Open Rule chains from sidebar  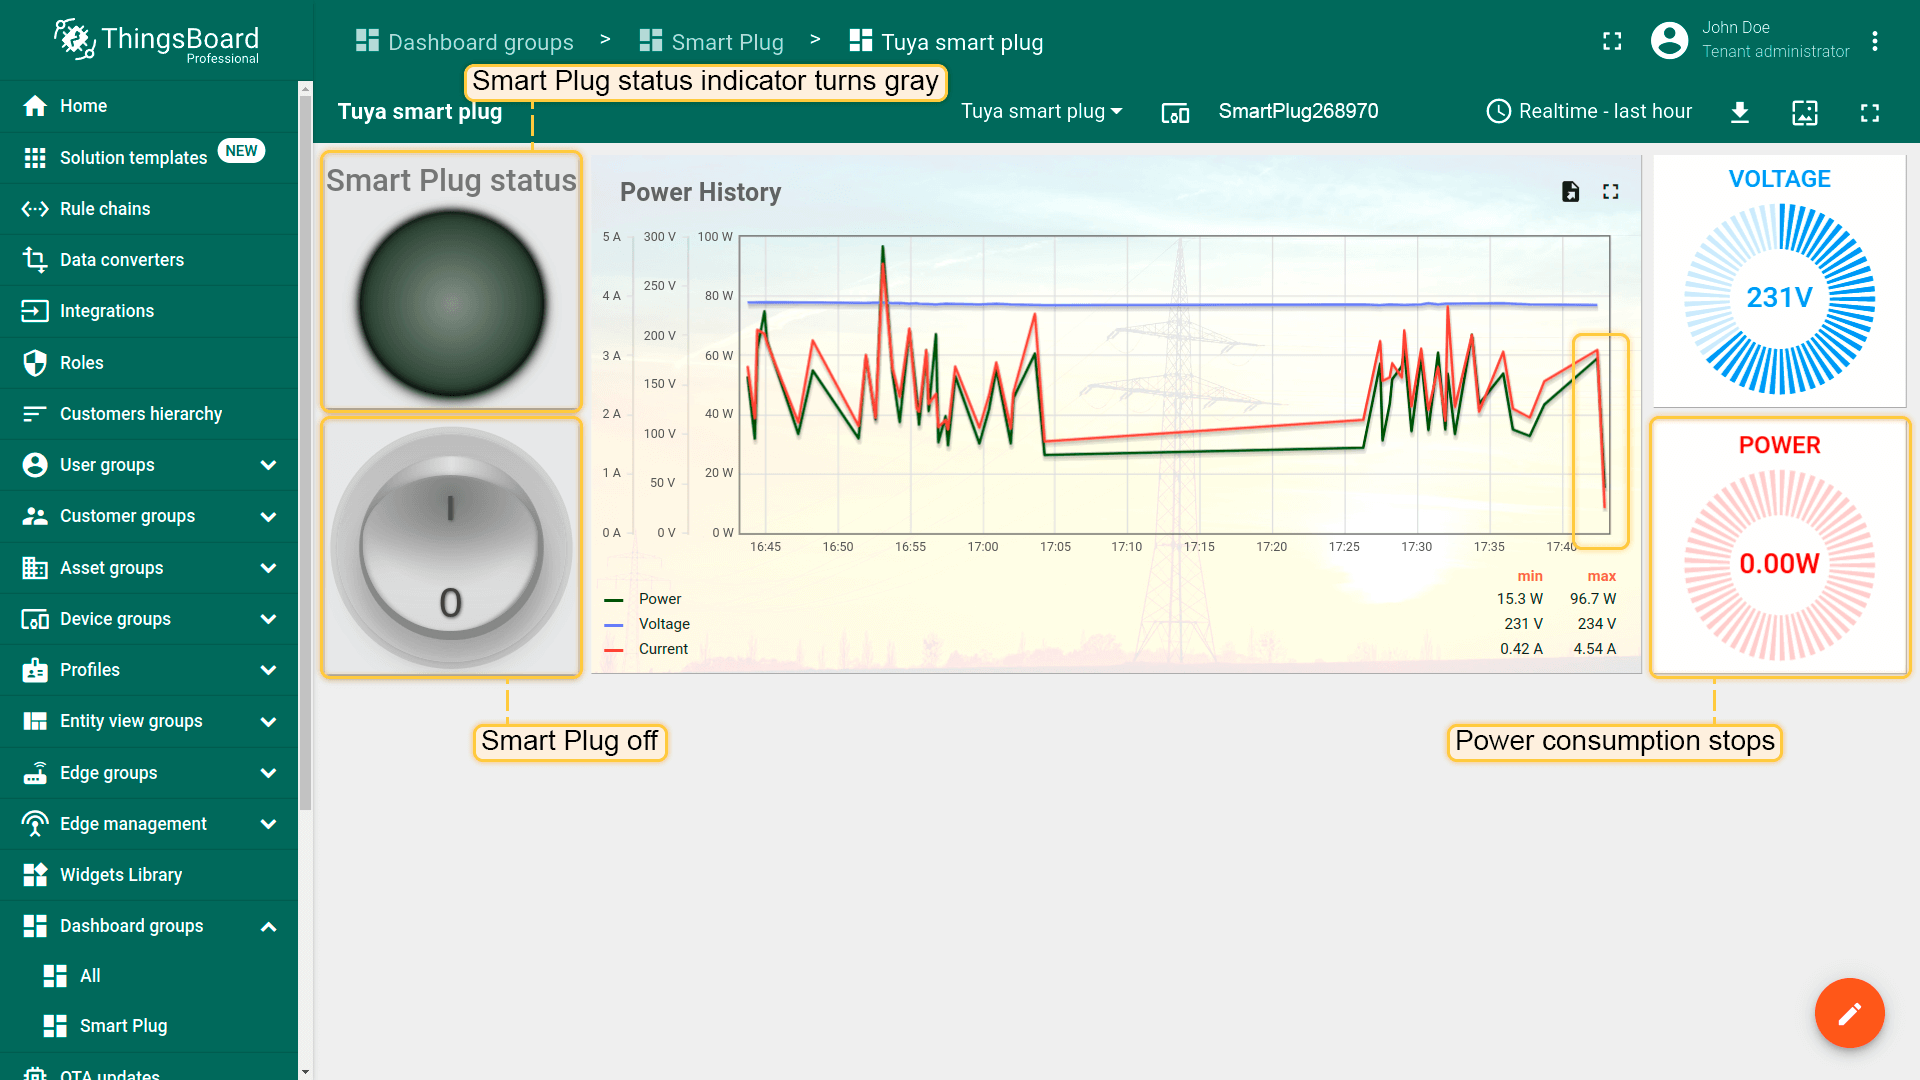point(105,209)
